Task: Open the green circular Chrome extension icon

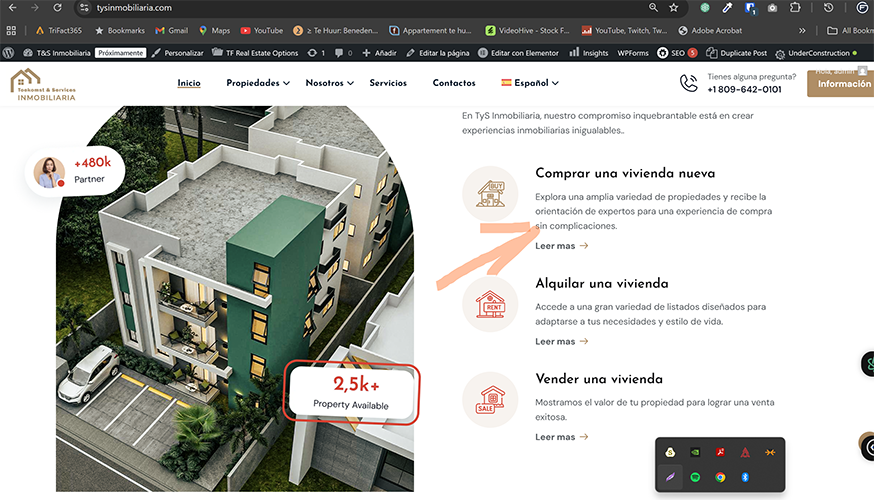Action: point(705,7)
